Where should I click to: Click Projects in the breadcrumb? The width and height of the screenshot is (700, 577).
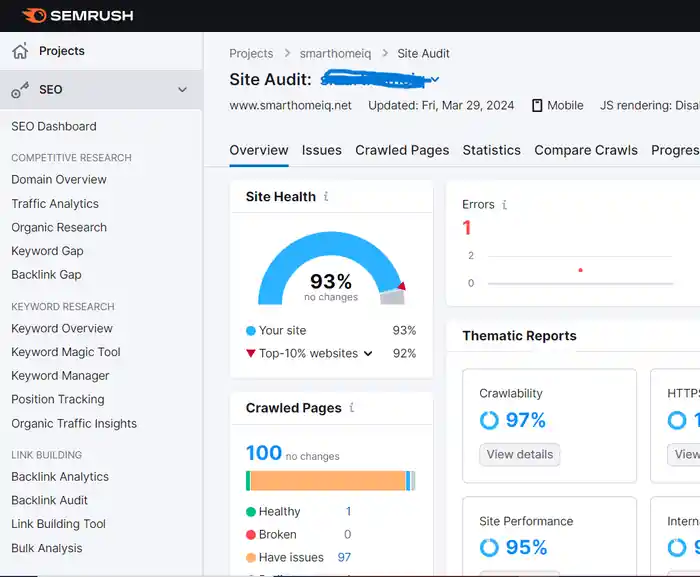pyautogui.click(x=251, y=54)
